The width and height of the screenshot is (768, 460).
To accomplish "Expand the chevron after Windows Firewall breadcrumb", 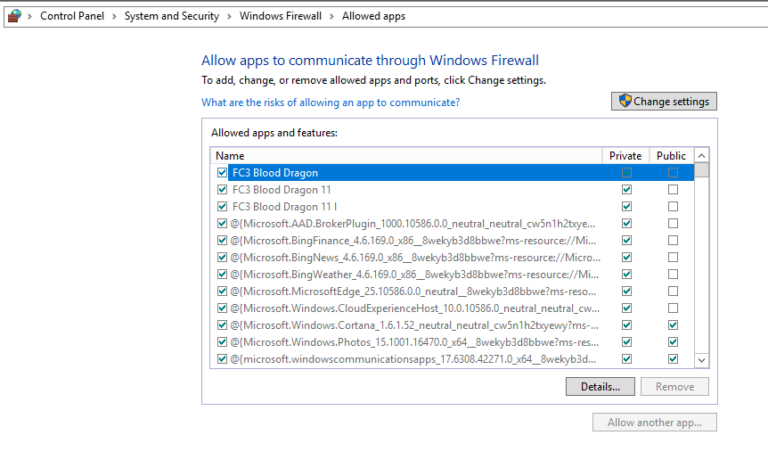I will [332, 17].
